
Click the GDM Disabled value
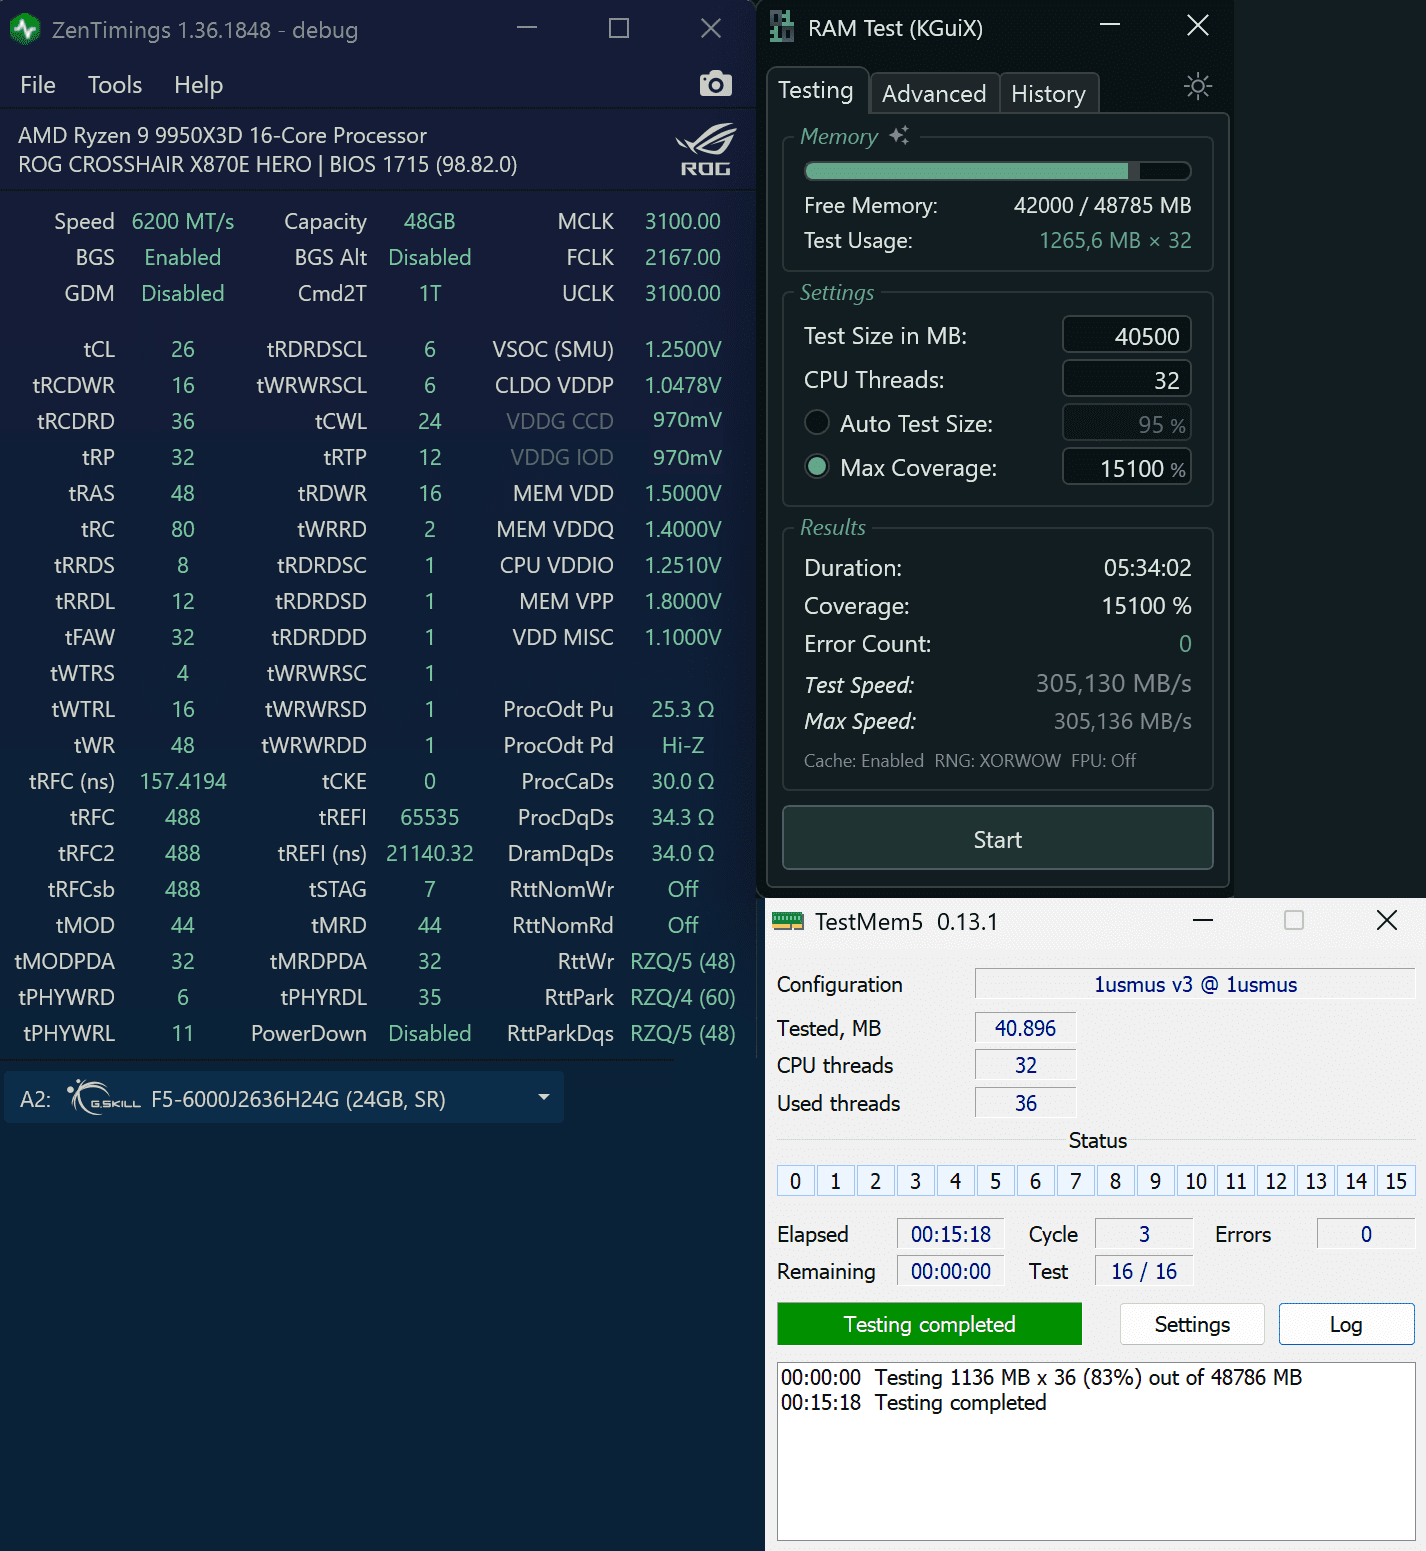183,293
